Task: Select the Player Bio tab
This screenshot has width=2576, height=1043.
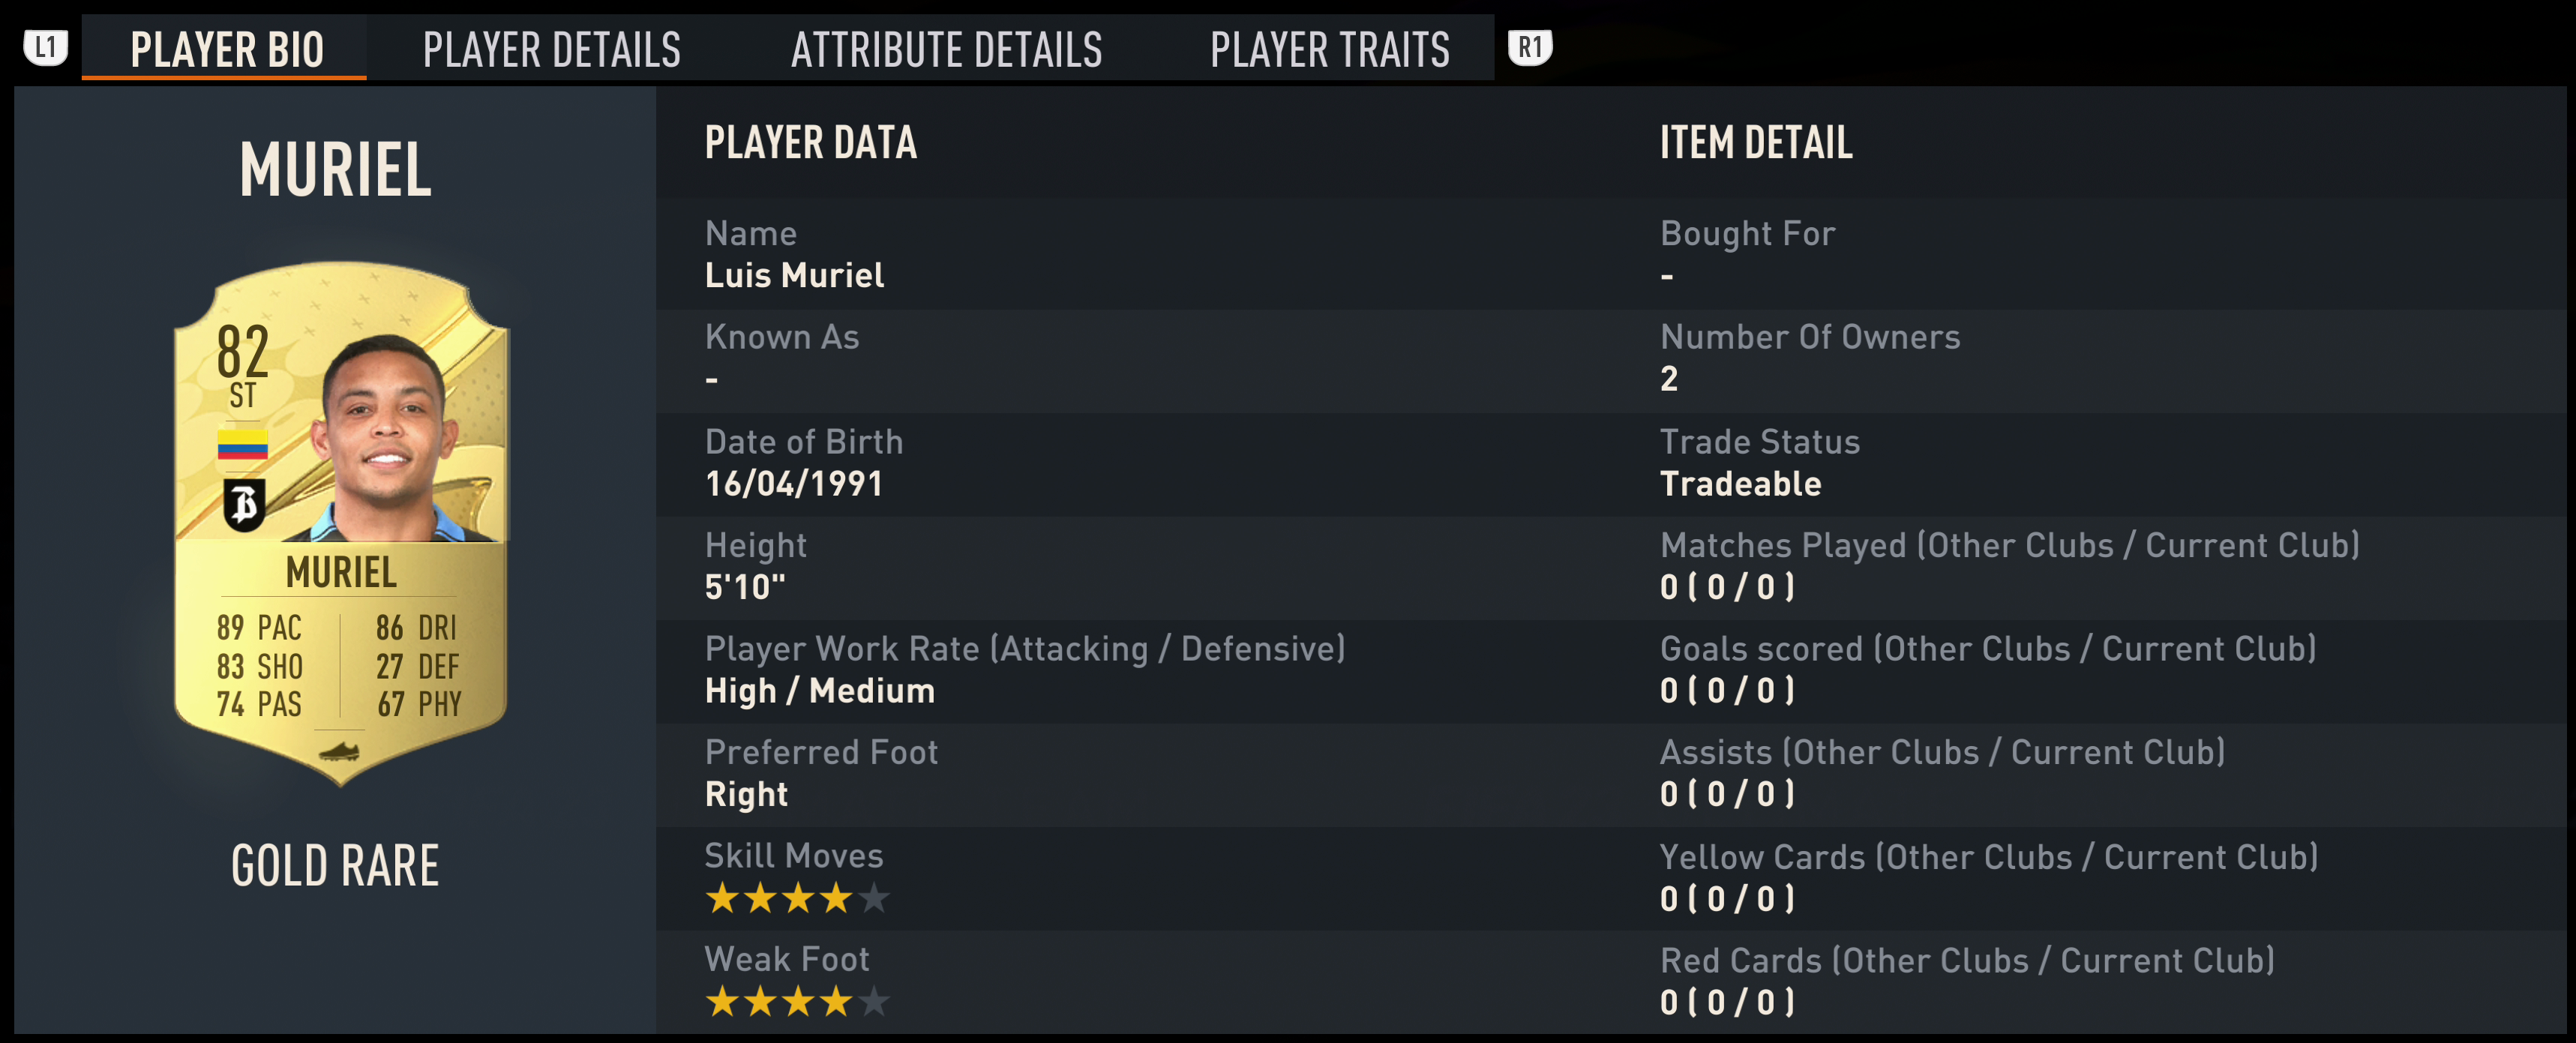Action: 227,50
